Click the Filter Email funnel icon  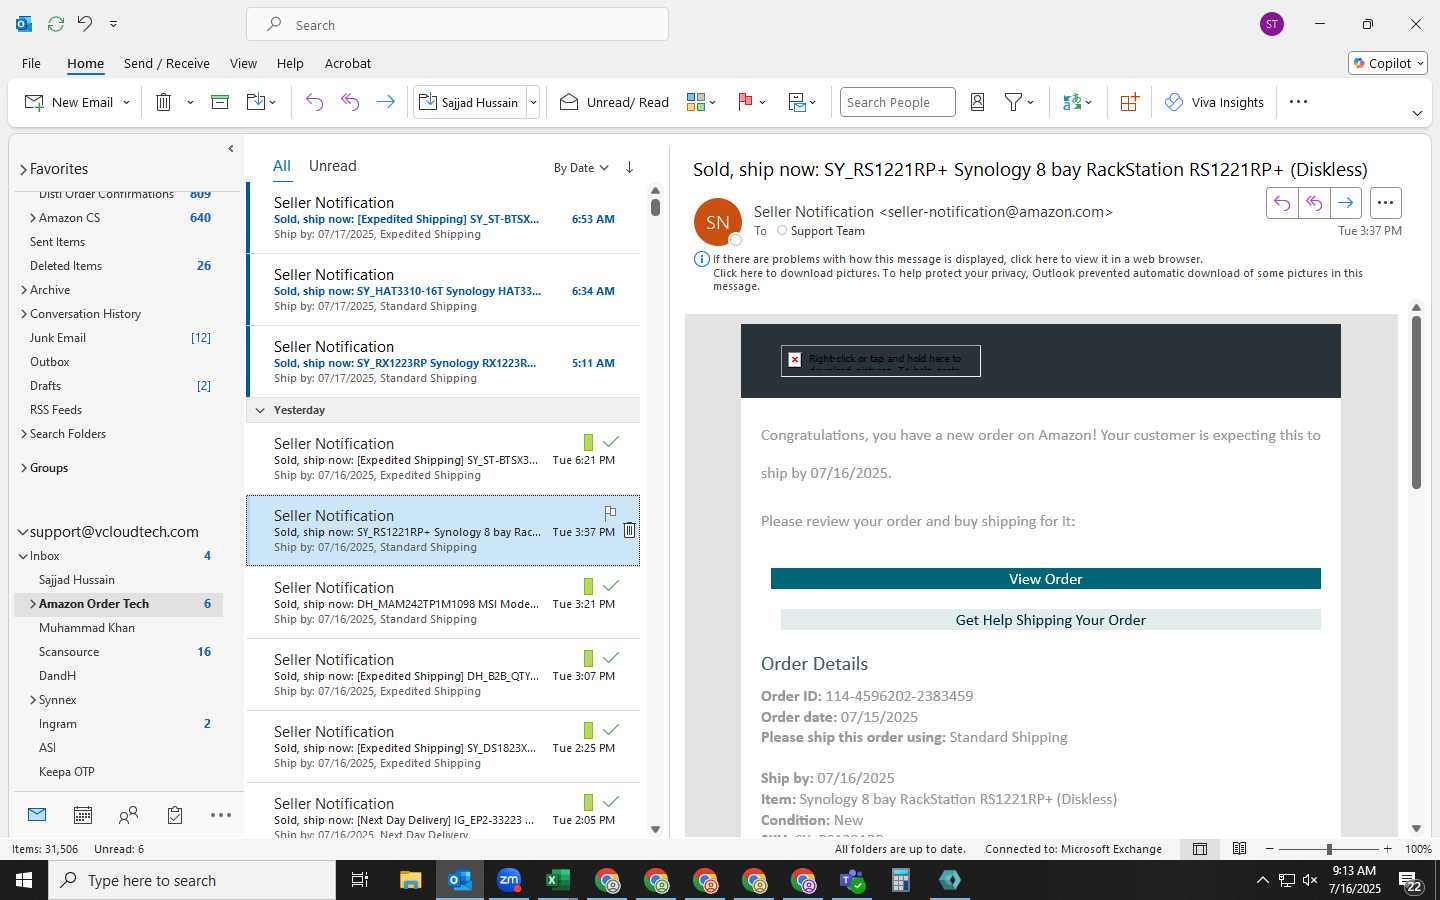pos(1013,102)
